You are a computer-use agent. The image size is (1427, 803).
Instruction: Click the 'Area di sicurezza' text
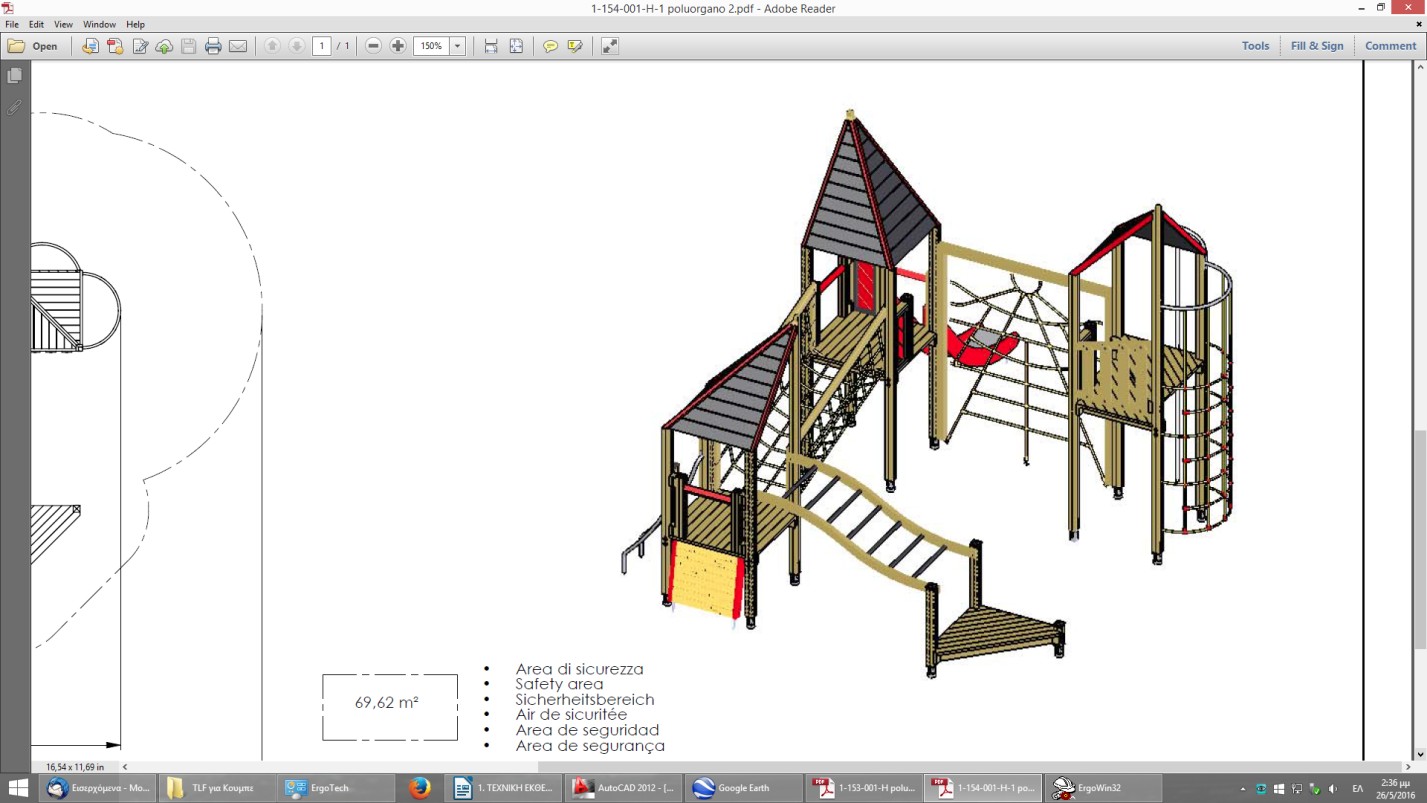click(x=579, y=669)
